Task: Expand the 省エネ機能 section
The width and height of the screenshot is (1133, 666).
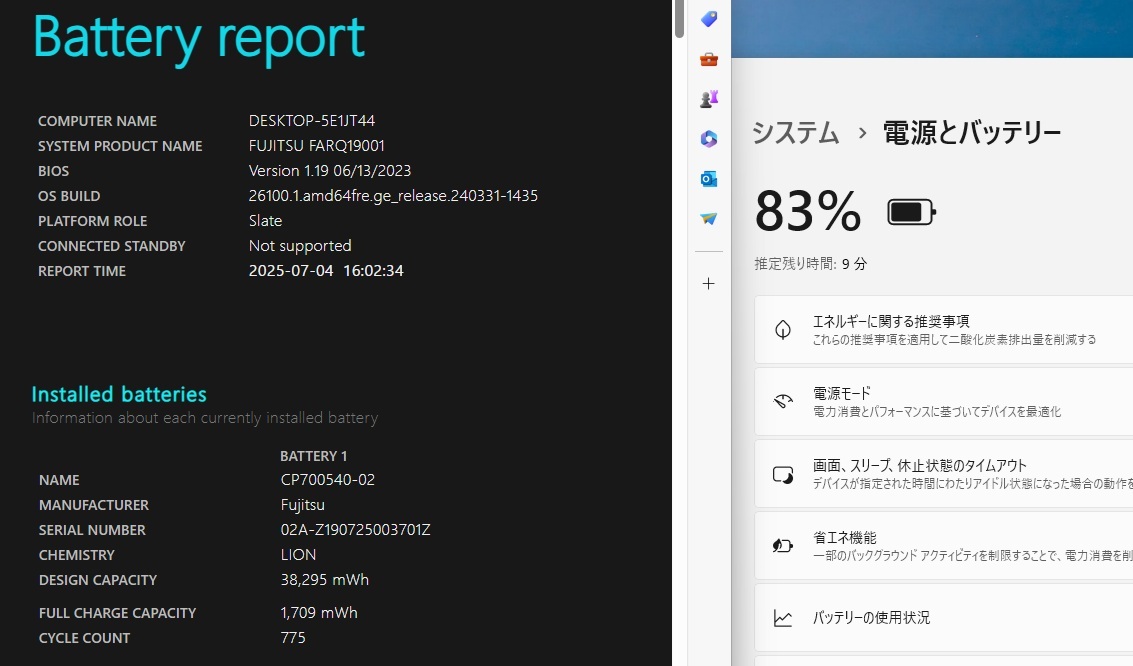Action: 944,546
